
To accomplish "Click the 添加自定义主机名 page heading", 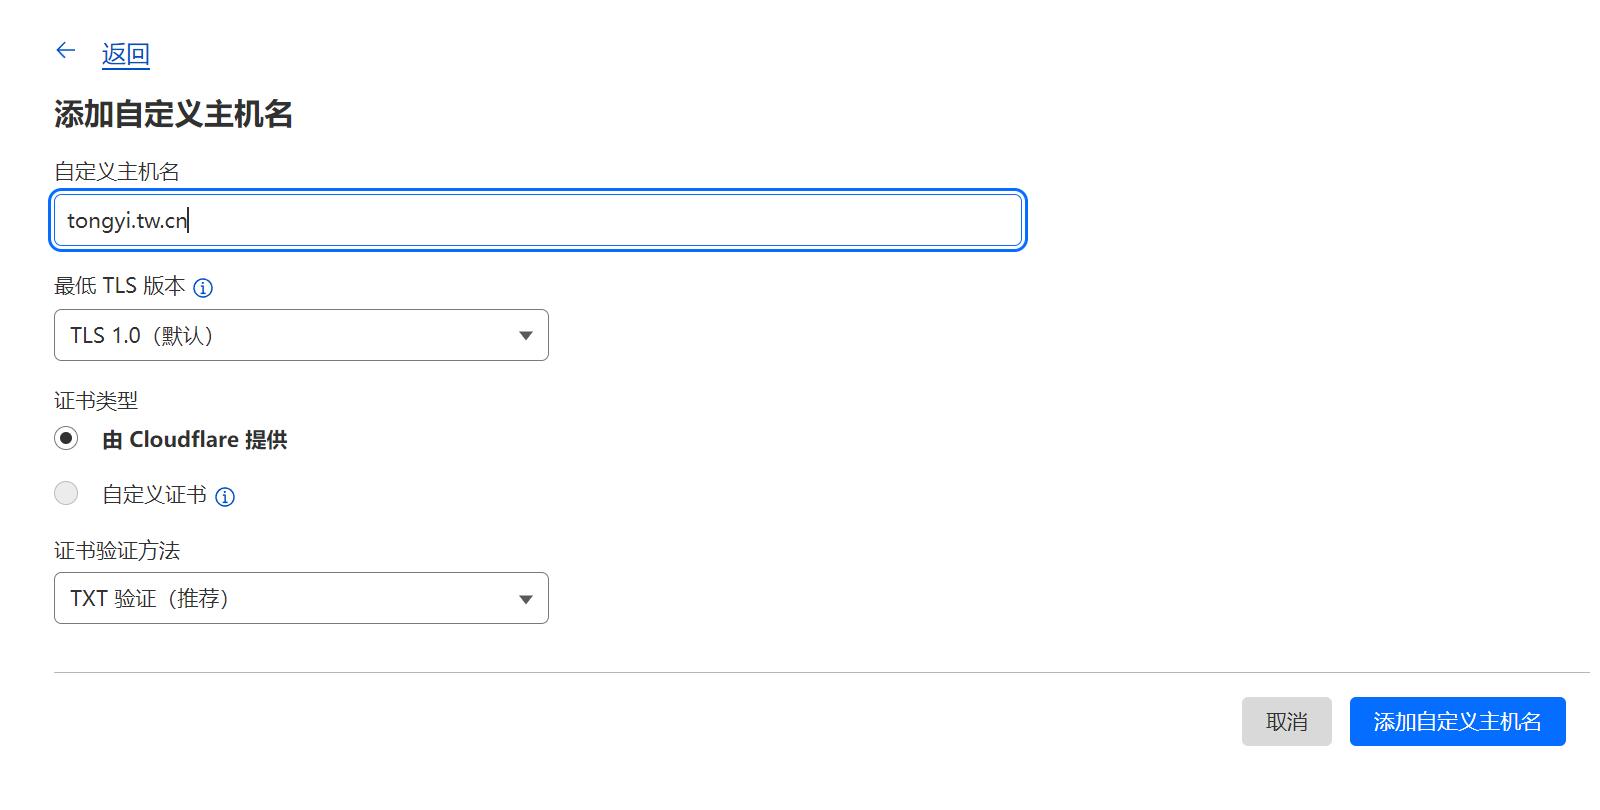I will click(x=174, y=115).
